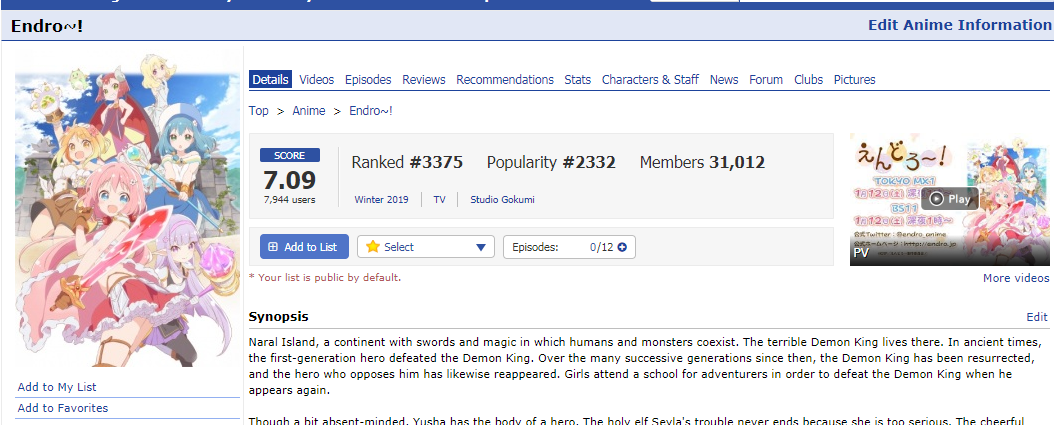Click the Endro~! cover poster image
Viewport: 1054px width, 425px height.
127,210
